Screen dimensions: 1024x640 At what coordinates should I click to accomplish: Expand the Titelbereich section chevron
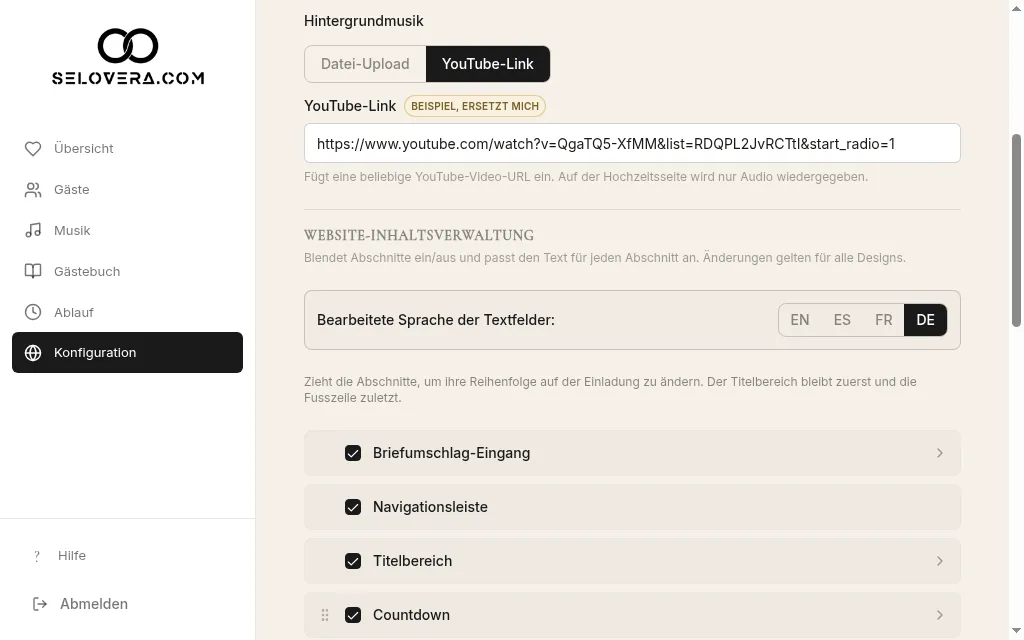[940, 561]
